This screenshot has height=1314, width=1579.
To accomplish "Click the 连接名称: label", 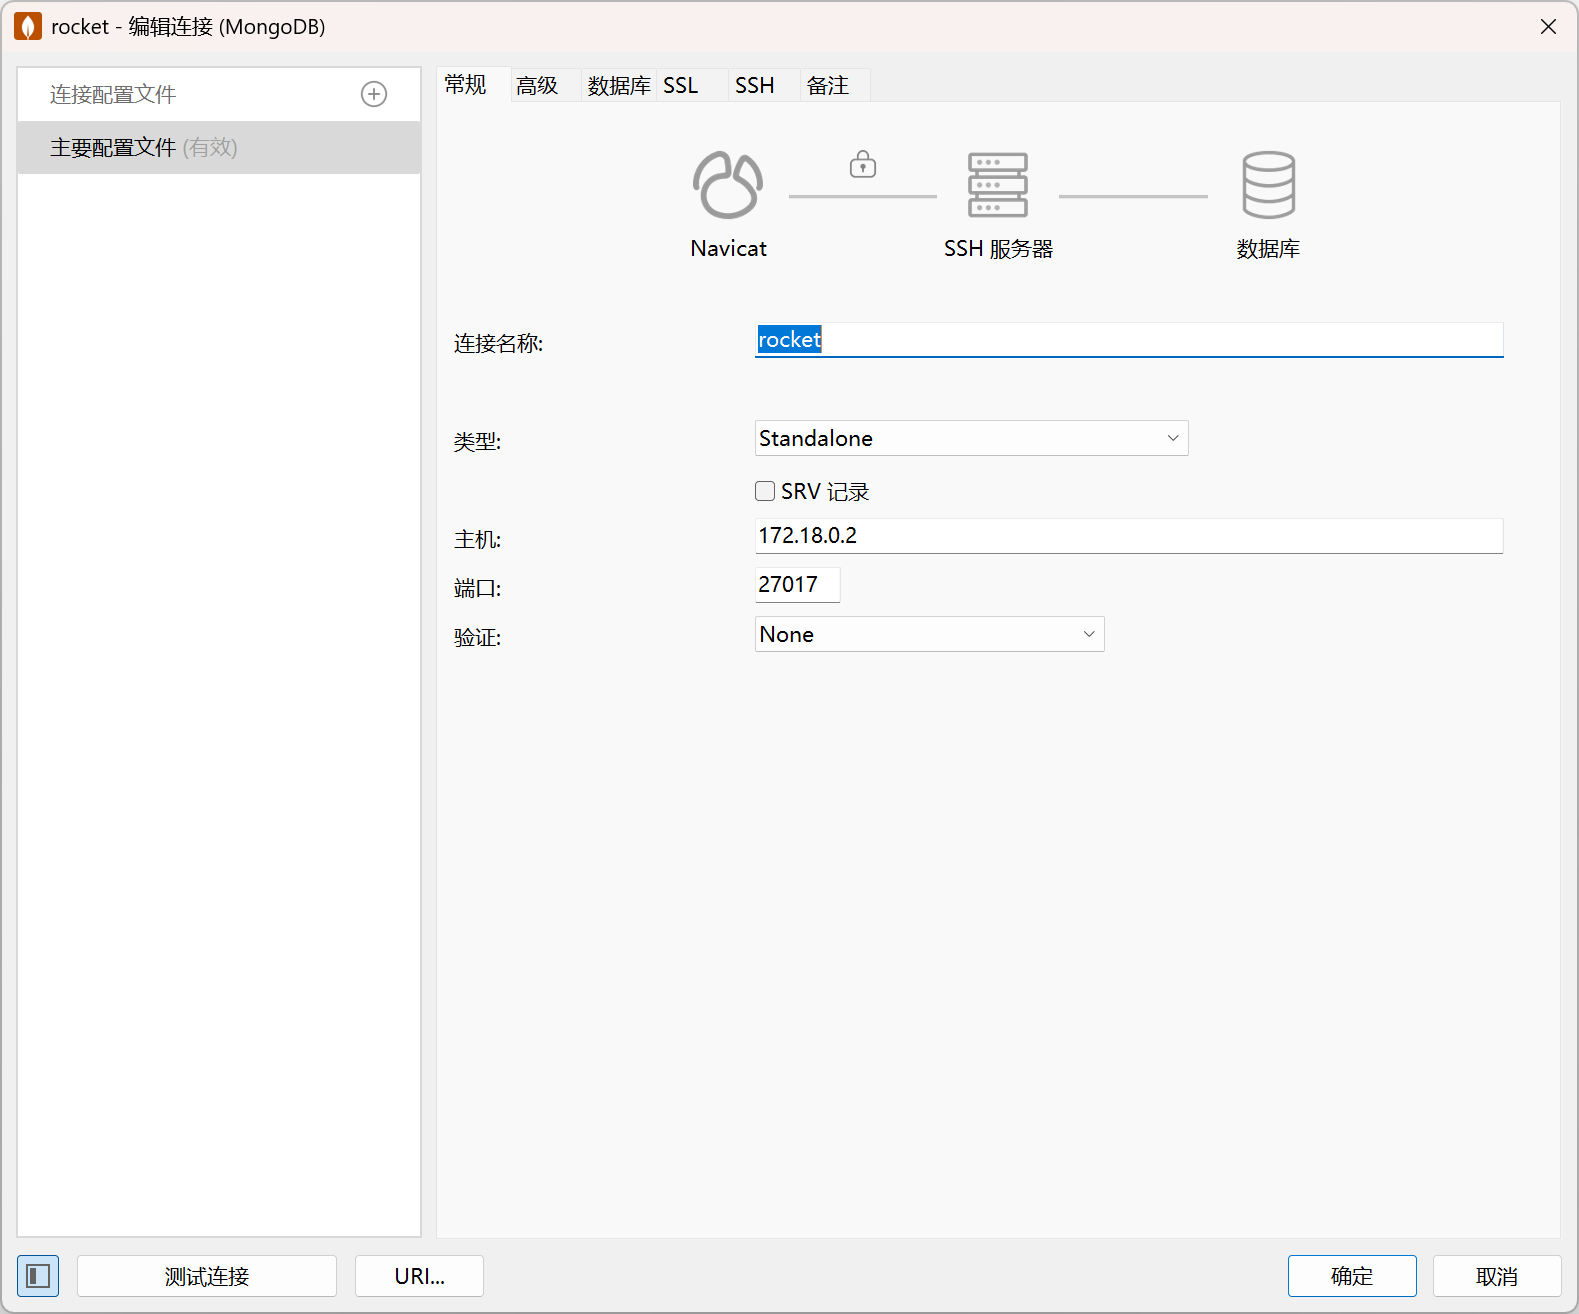I will (498, 343).
